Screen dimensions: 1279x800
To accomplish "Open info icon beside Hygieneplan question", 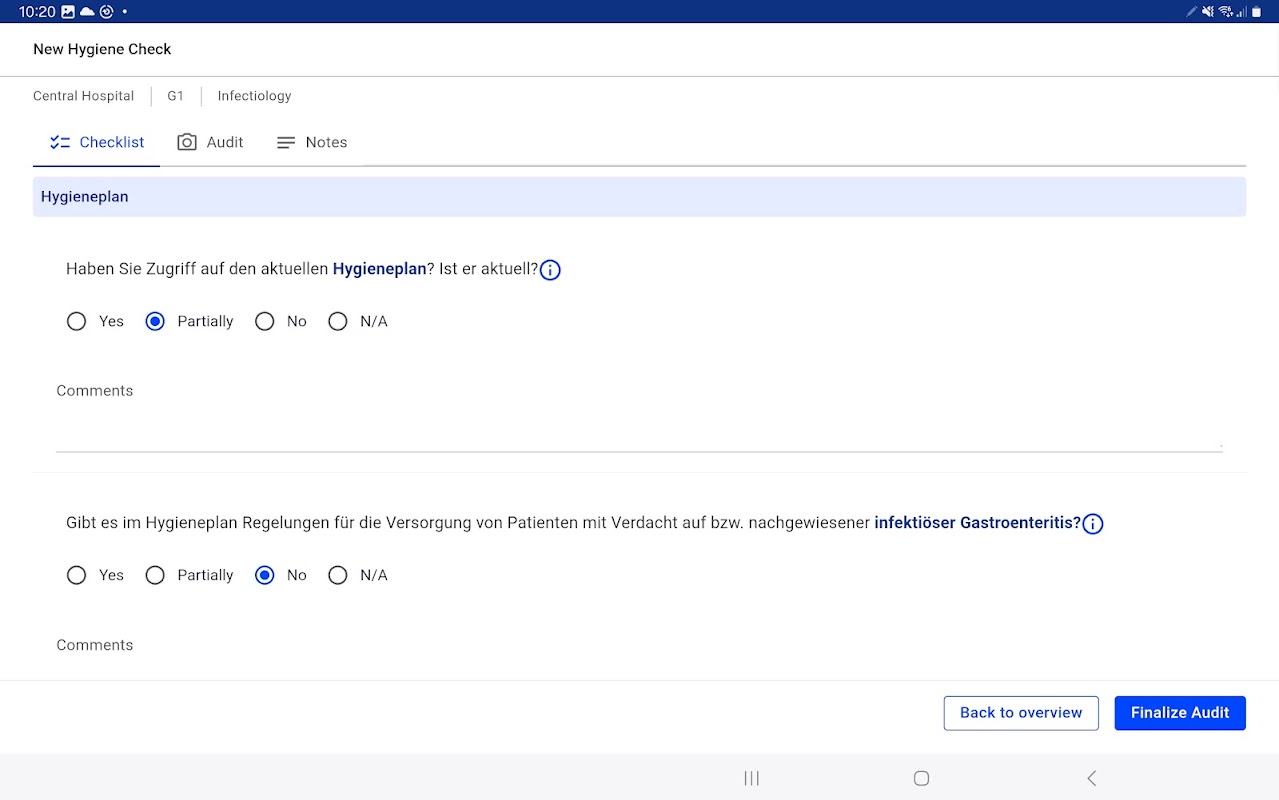I will tap(550, 270).
